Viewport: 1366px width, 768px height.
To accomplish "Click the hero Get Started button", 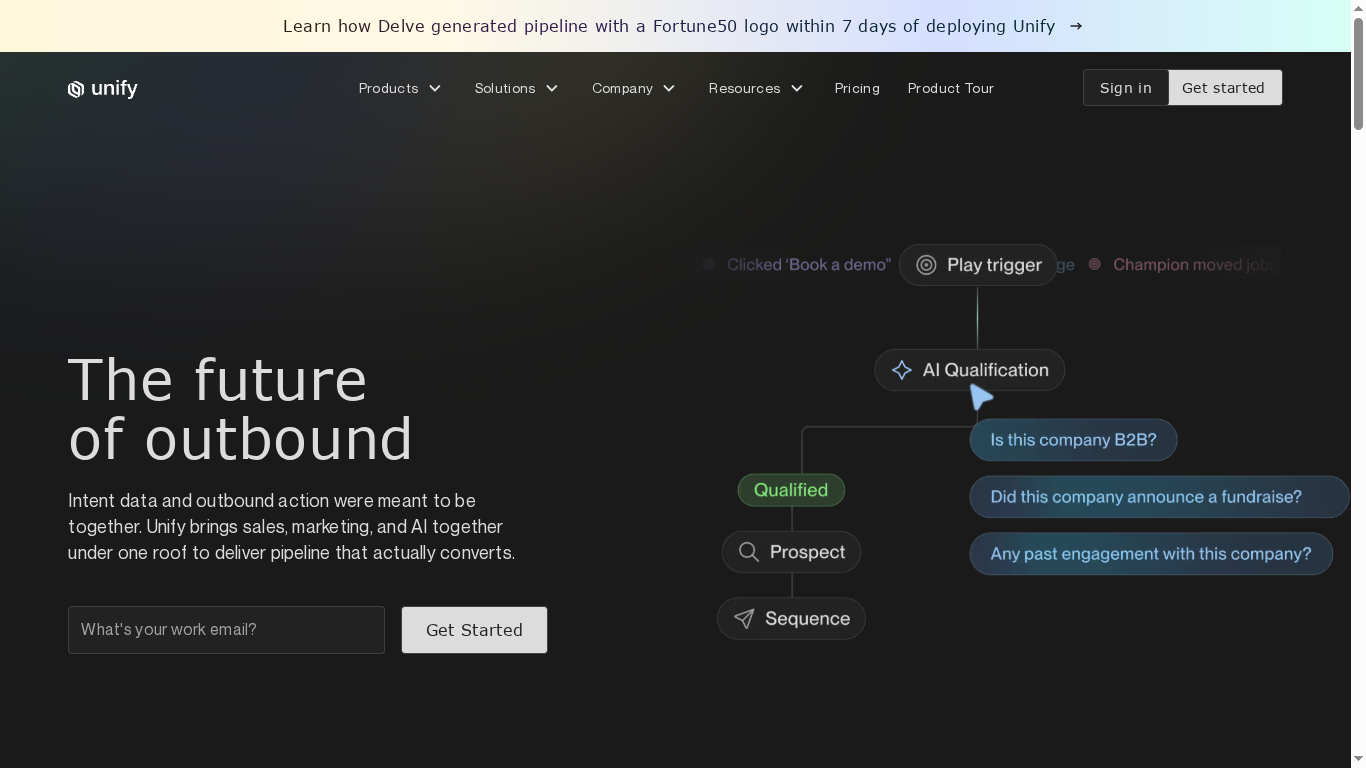I will pyautogui.click(x=474, y=630).
